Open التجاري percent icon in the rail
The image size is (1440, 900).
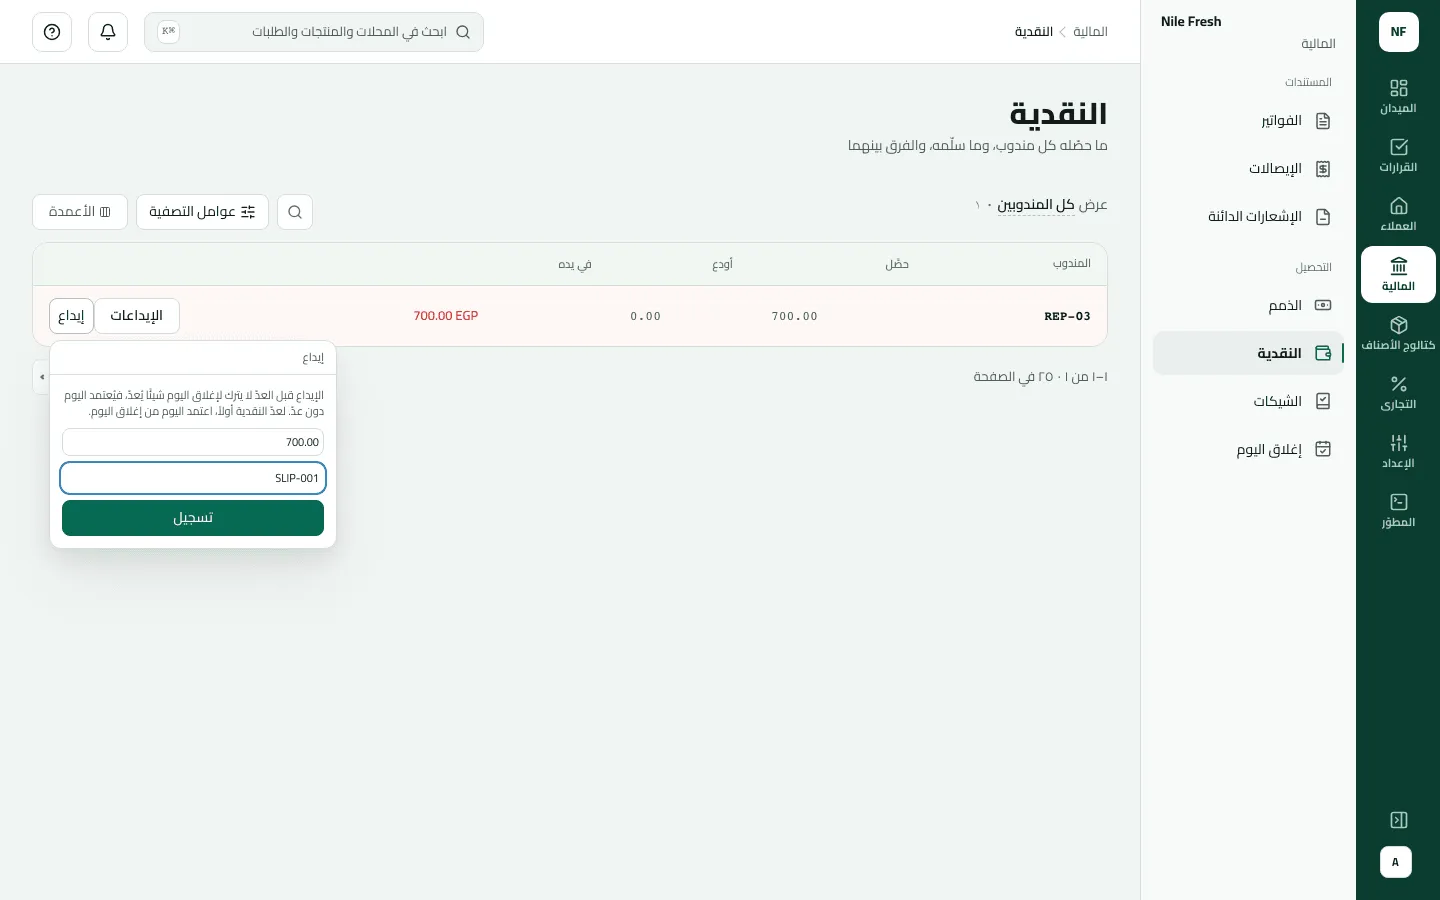(x=1398, y=393)
